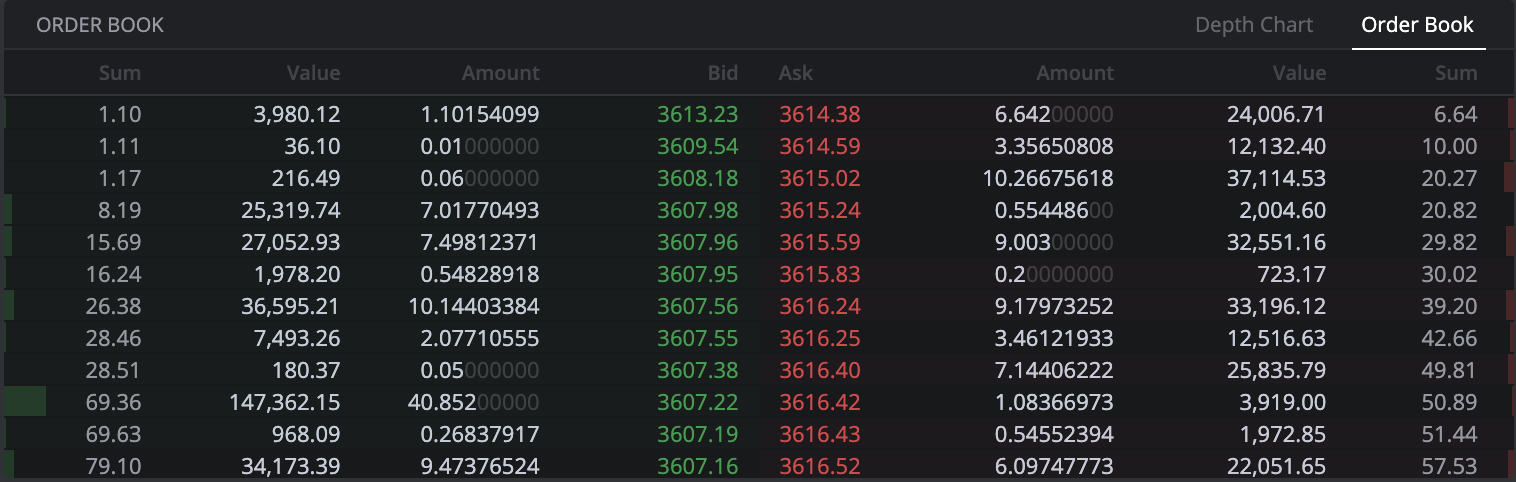Click the green depth bar beside sum 69.36

[25, 402]
